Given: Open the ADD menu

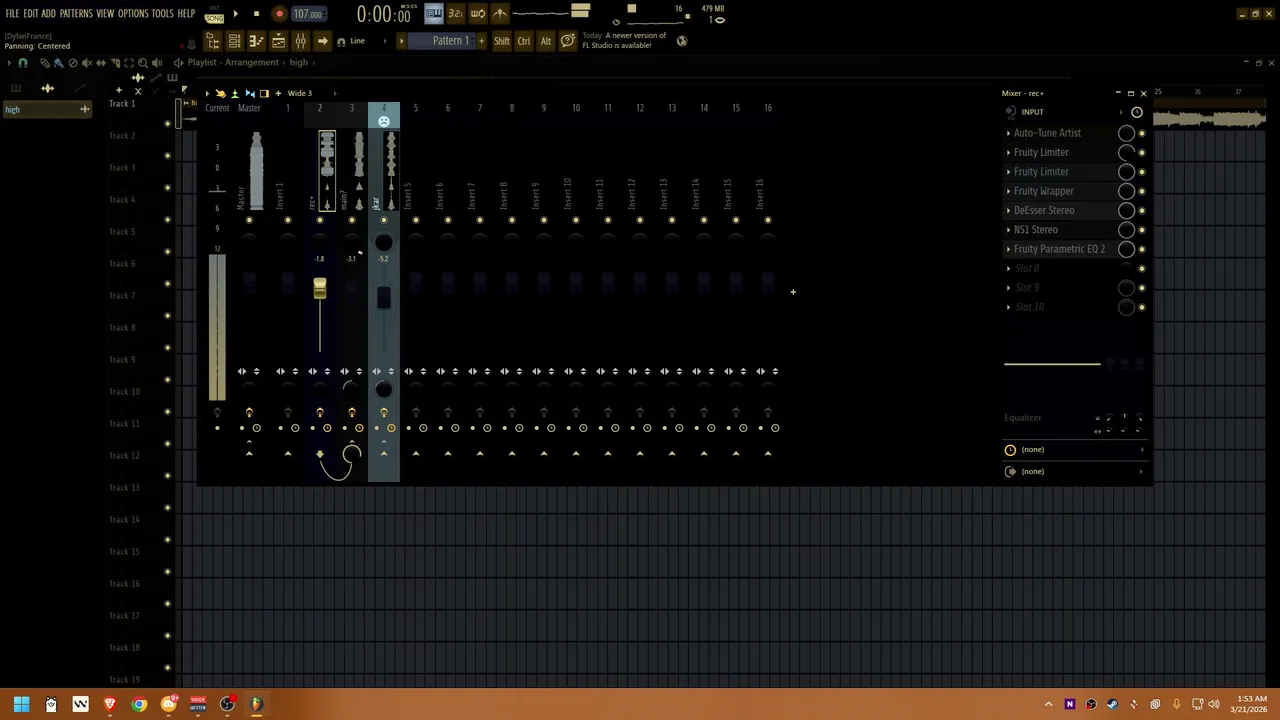Looking at the screenshot, I should [x=48, y=13].
